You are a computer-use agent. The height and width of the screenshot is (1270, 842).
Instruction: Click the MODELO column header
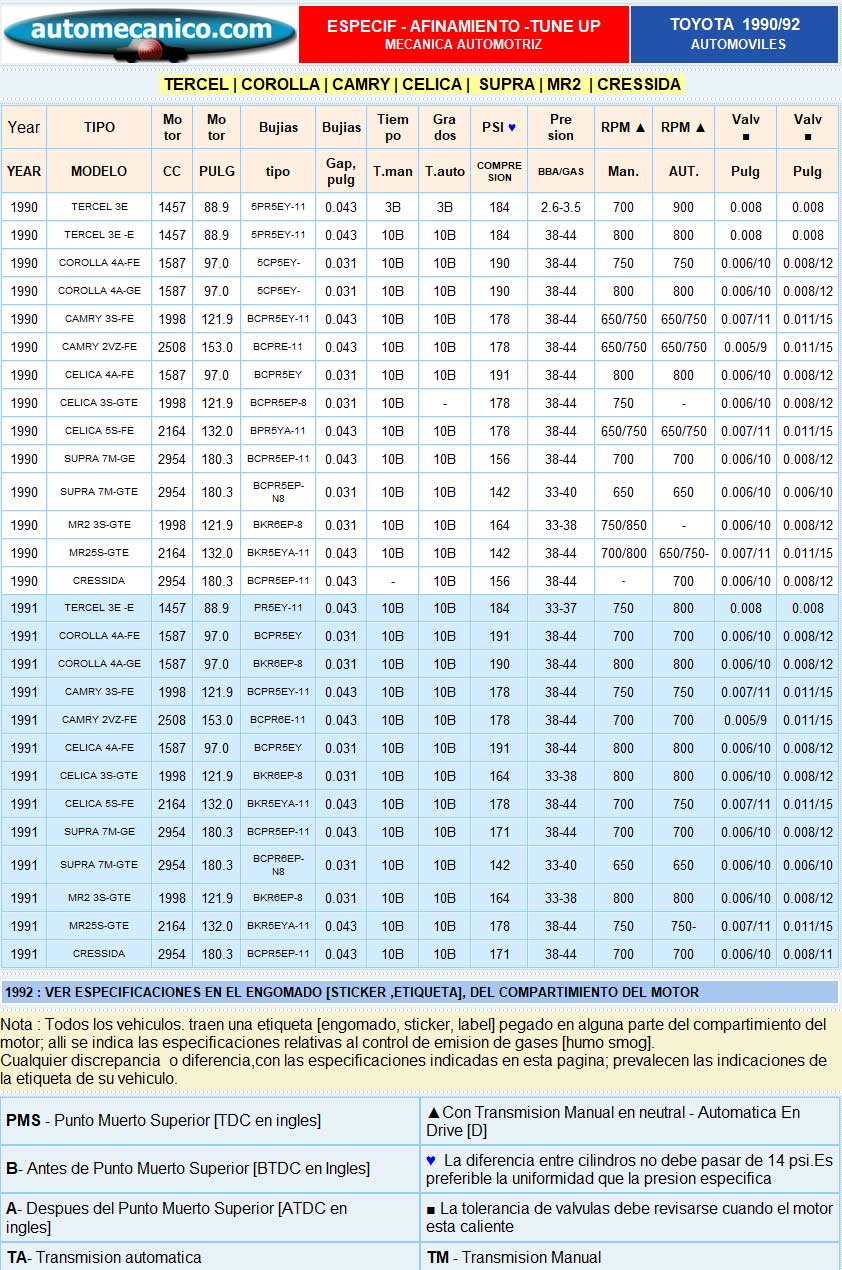pos(99,171)
